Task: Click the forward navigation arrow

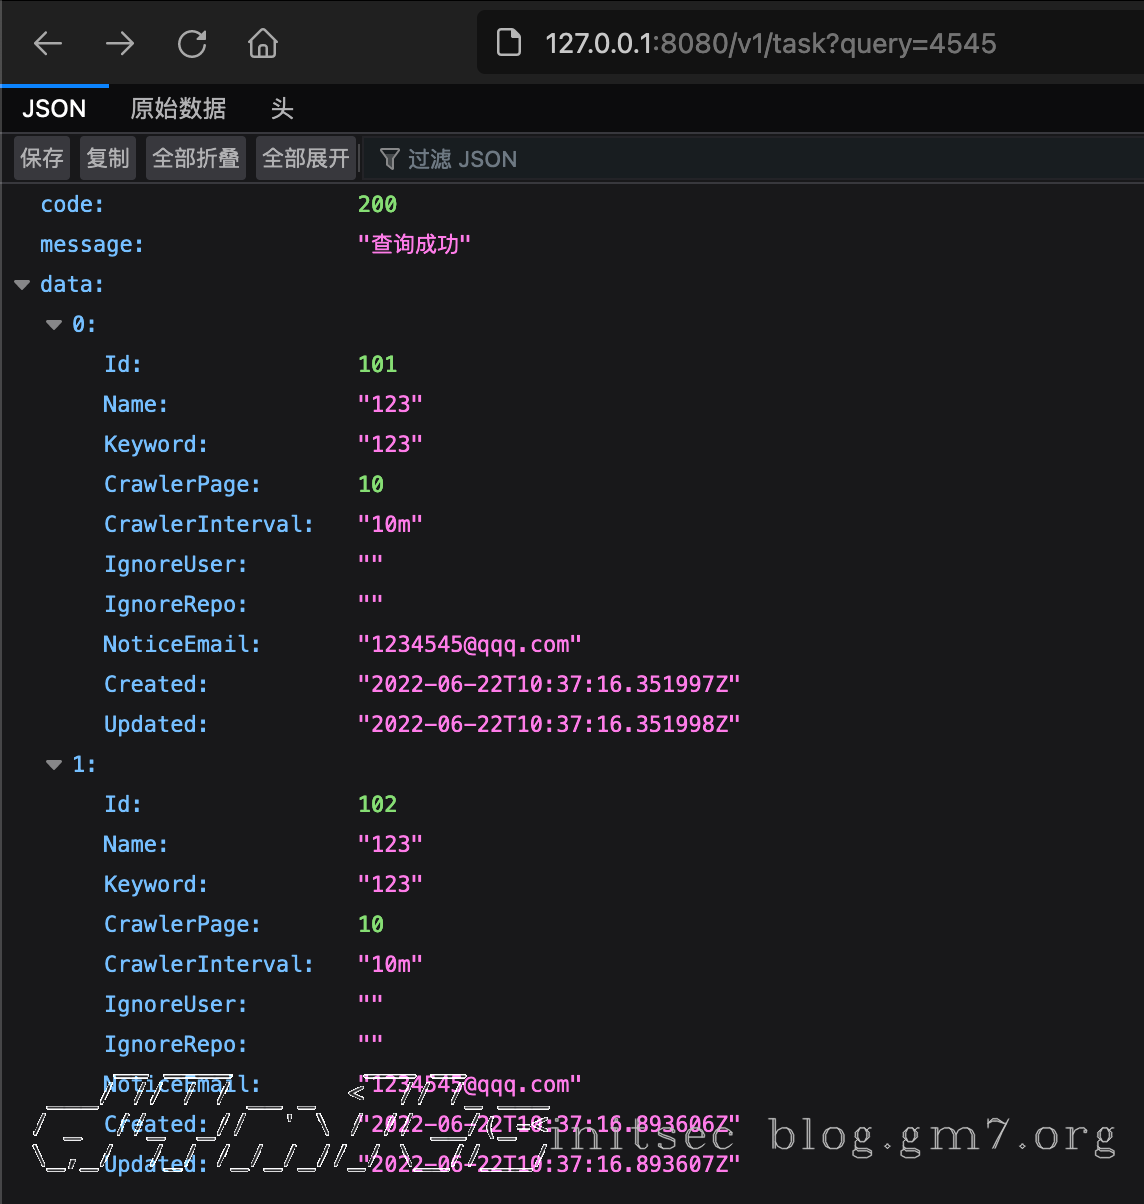Action: [119, 43]
